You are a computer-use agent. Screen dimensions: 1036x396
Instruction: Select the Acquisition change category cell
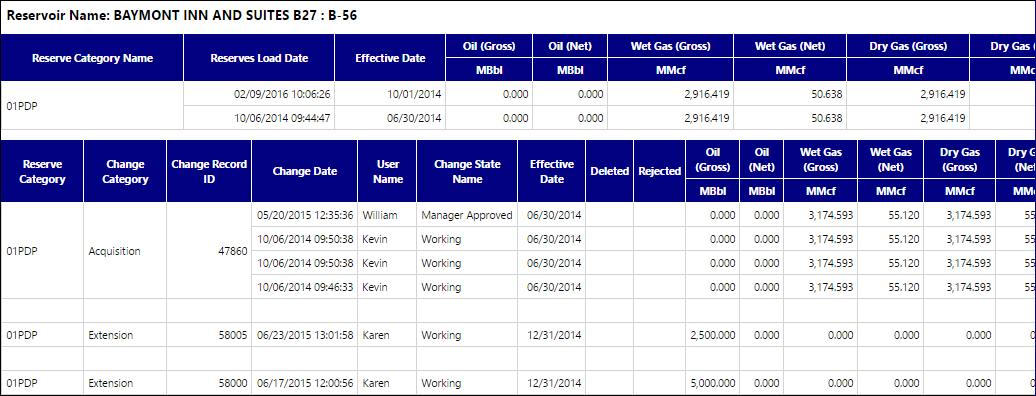(125, 251)
